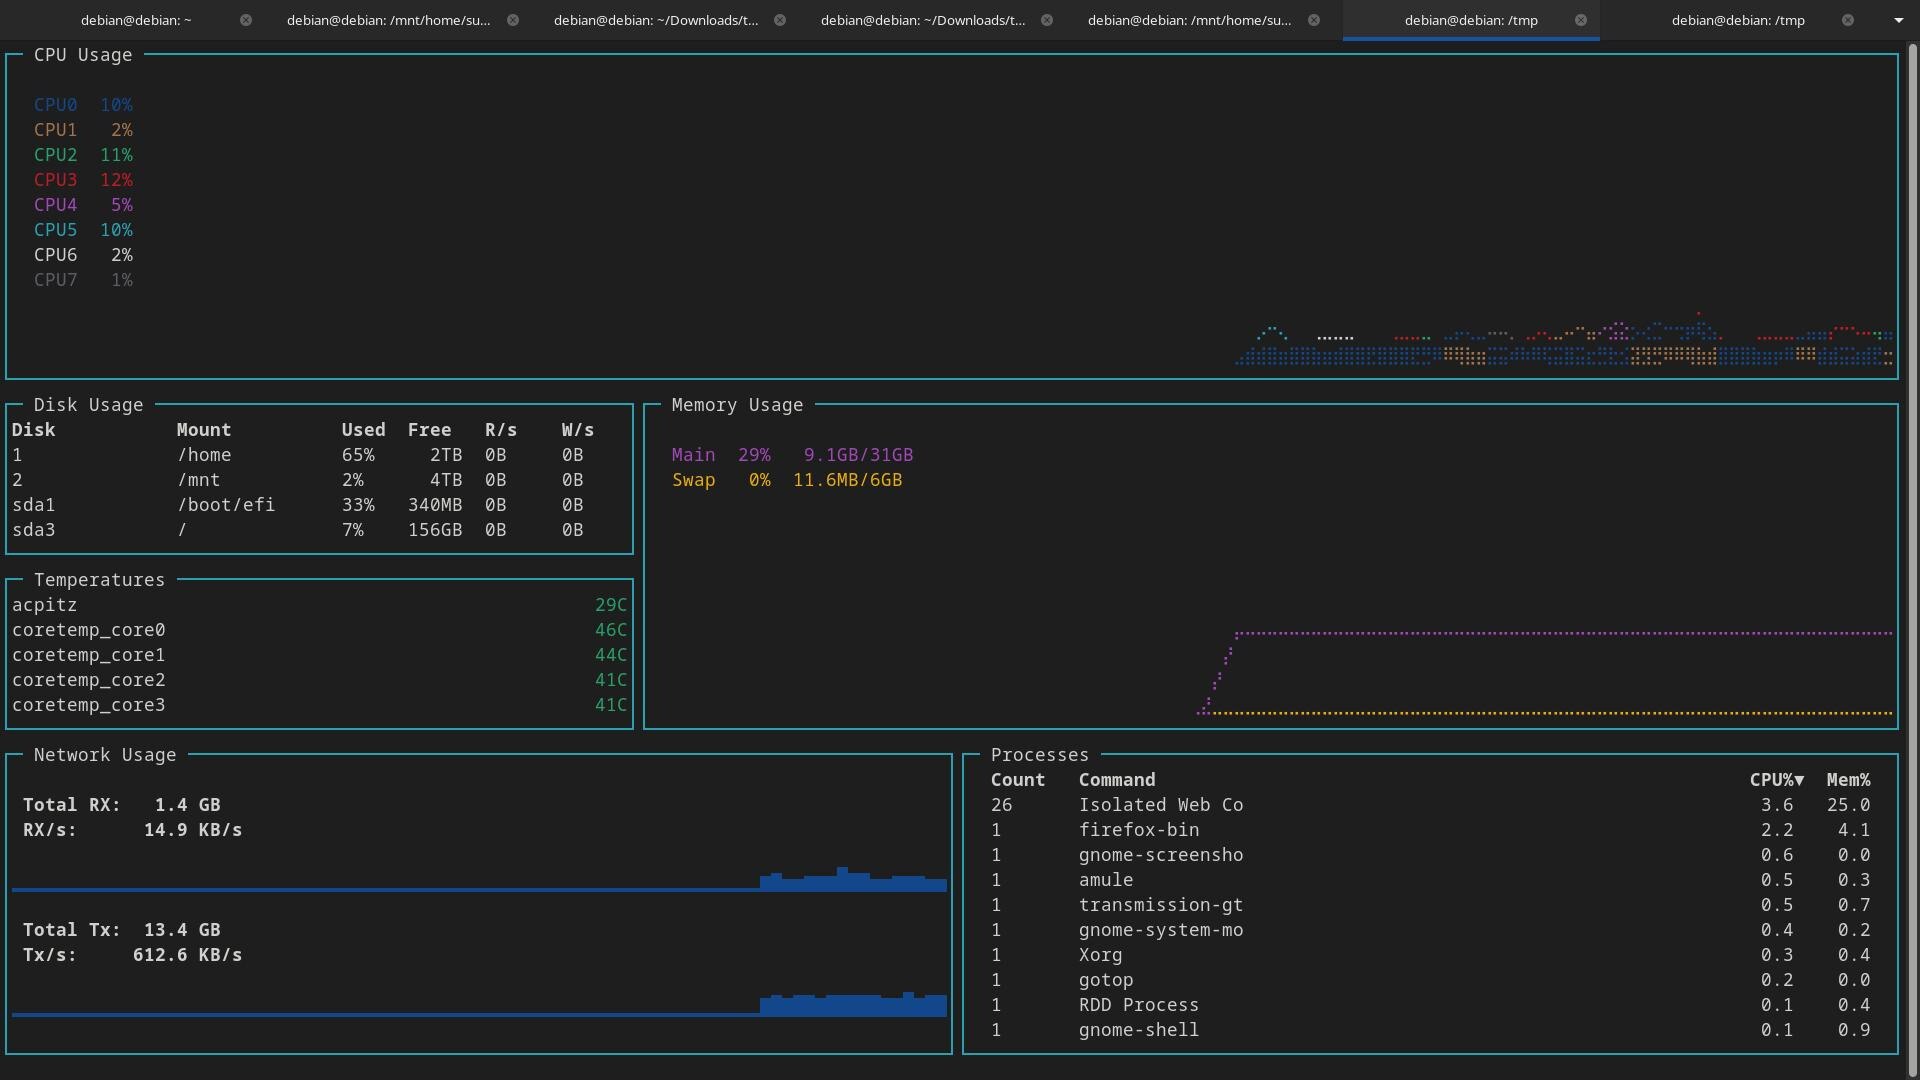Select the transmission-gt process row
1920x1080 pixels.
point(1160,905)
